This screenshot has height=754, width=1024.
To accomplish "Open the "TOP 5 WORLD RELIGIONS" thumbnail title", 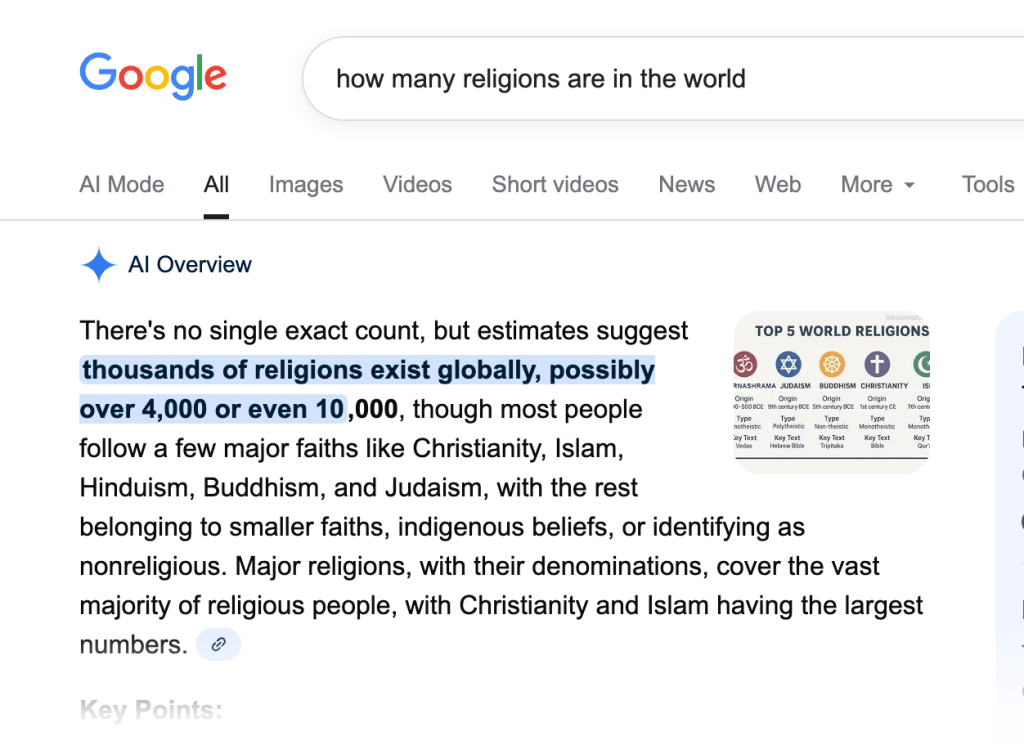I will click(841, 331).
